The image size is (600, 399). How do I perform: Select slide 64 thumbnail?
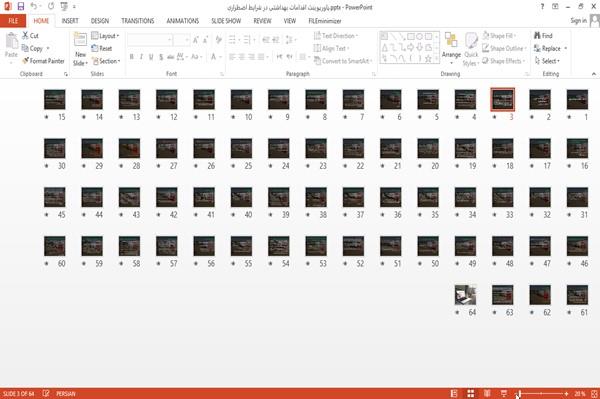tap(465, 295)
